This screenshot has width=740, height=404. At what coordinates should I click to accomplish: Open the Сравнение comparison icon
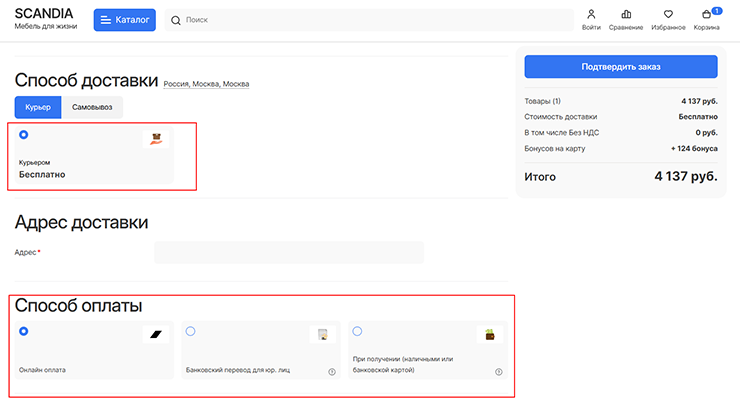(626, 15)
